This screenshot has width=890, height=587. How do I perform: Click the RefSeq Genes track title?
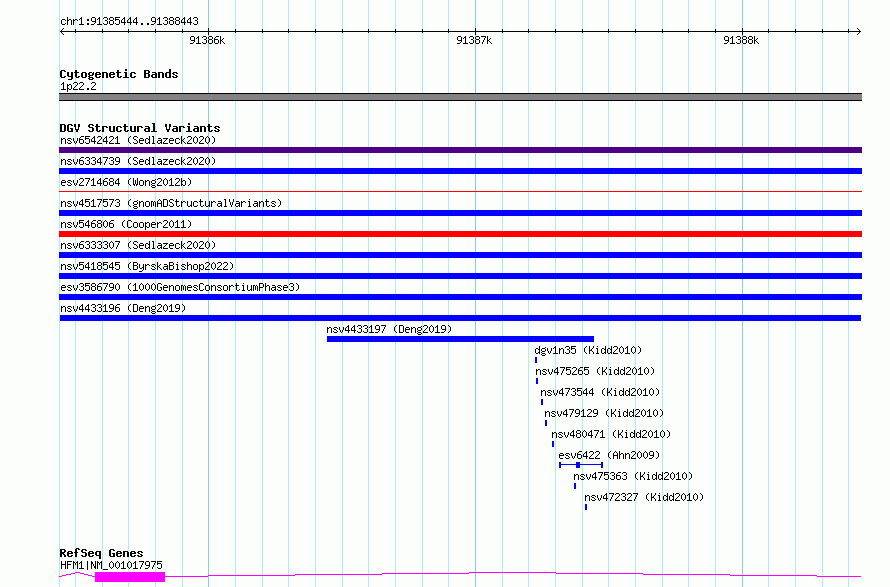point(101,553)
